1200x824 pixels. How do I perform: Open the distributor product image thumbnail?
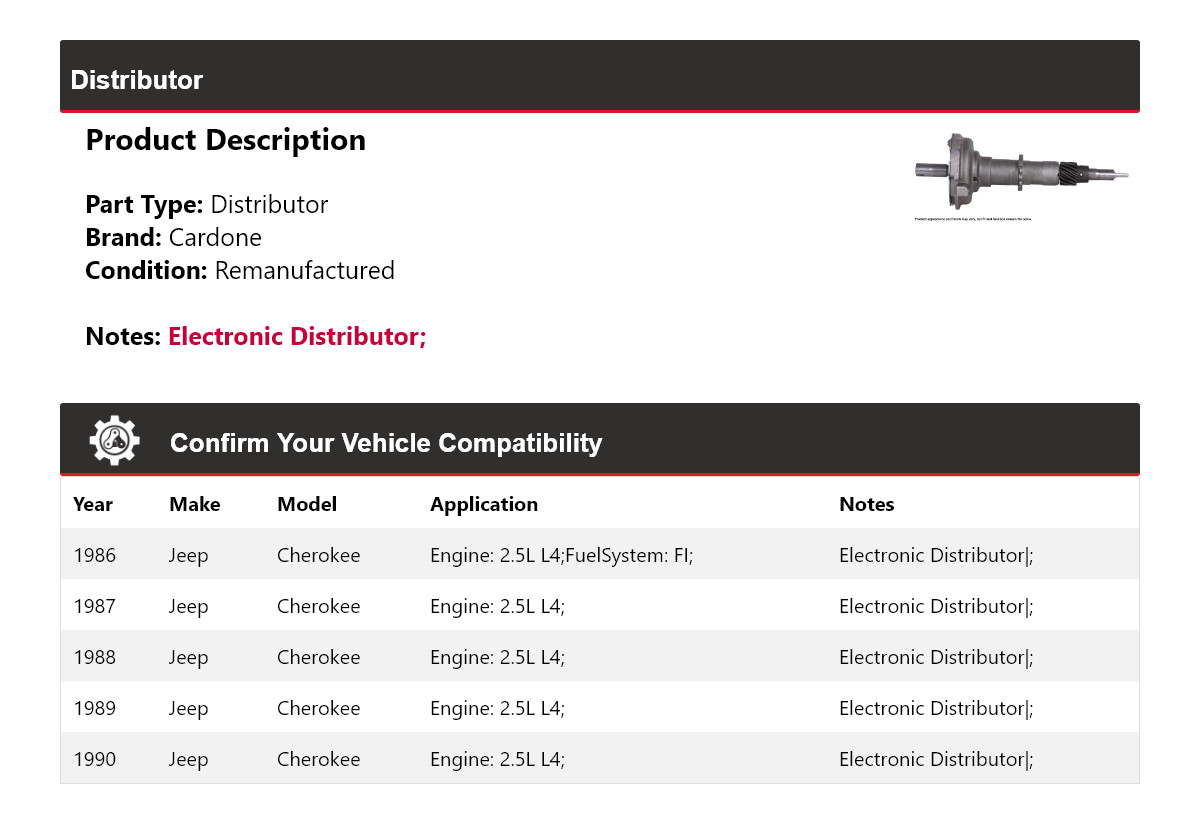tap(1021, 172)
